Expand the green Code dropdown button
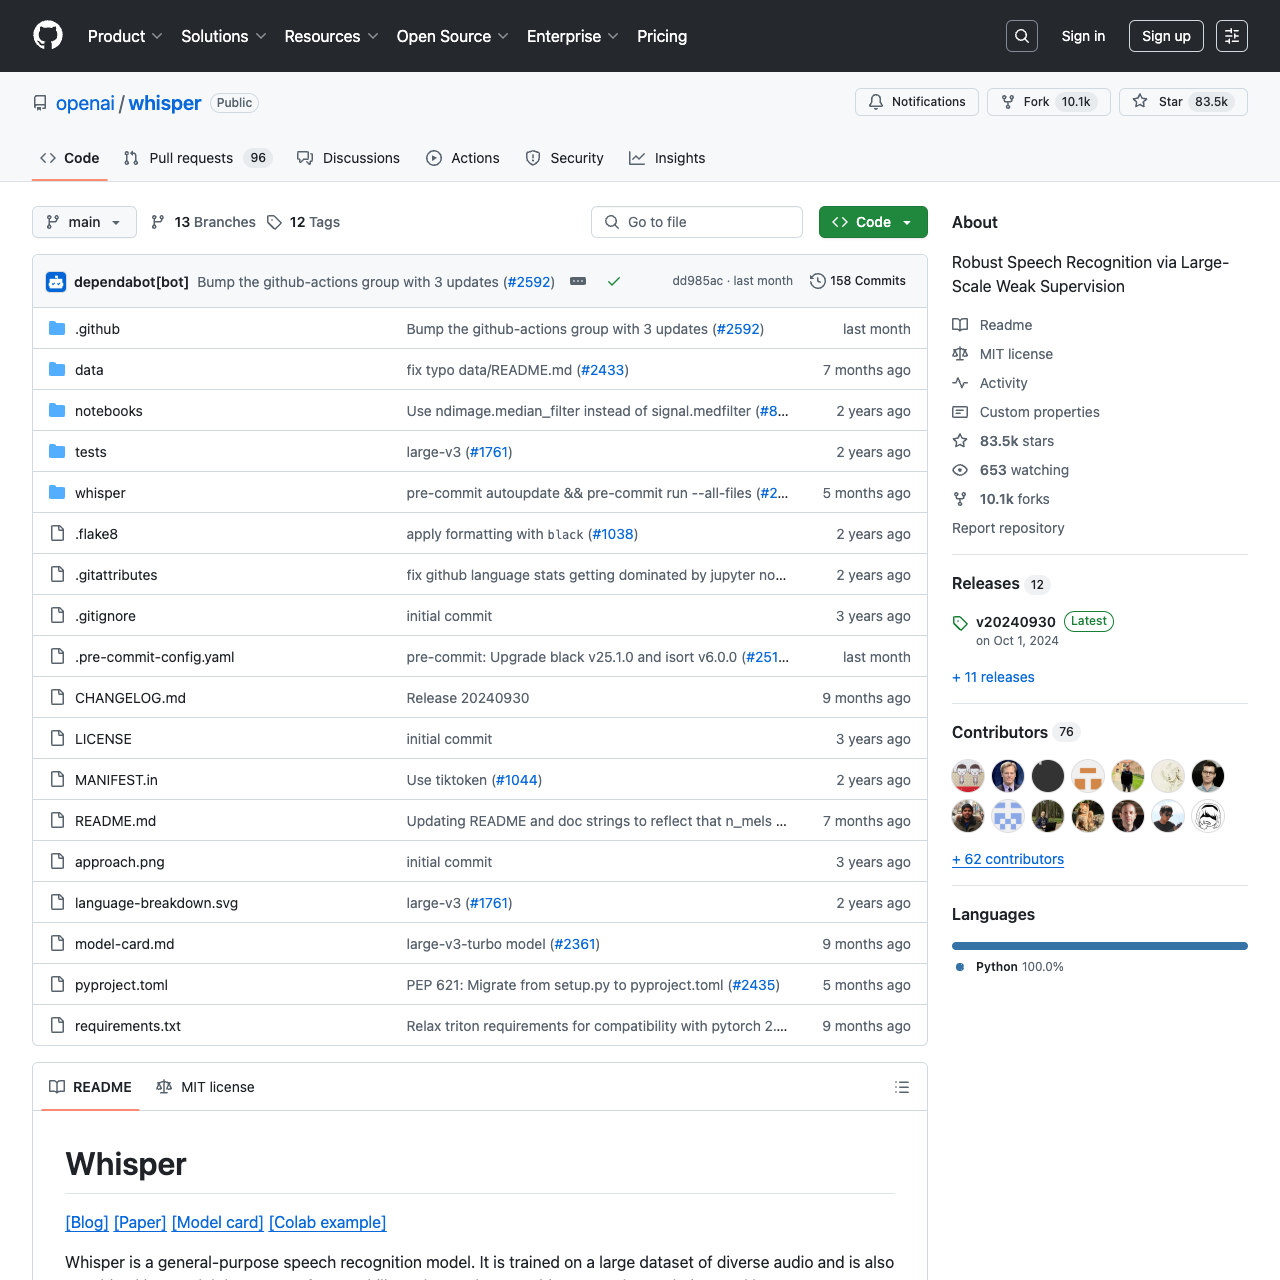This screenshot has height=1280, width=1280. pos(873,222)
